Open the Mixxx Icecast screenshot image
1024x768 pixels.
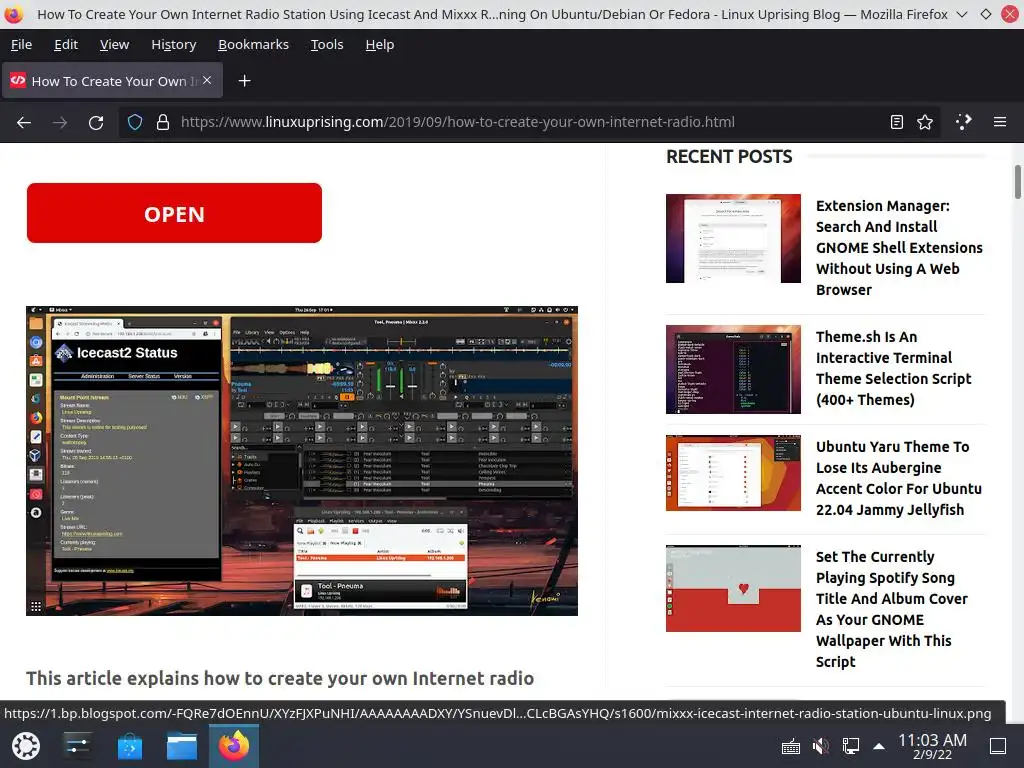302,460
